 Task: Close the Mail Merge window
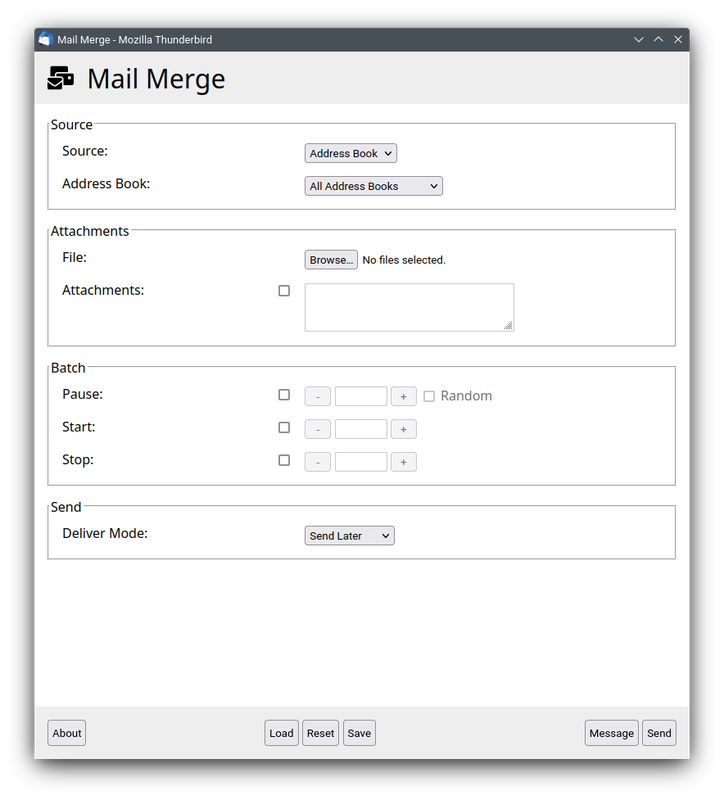point(678,39)
